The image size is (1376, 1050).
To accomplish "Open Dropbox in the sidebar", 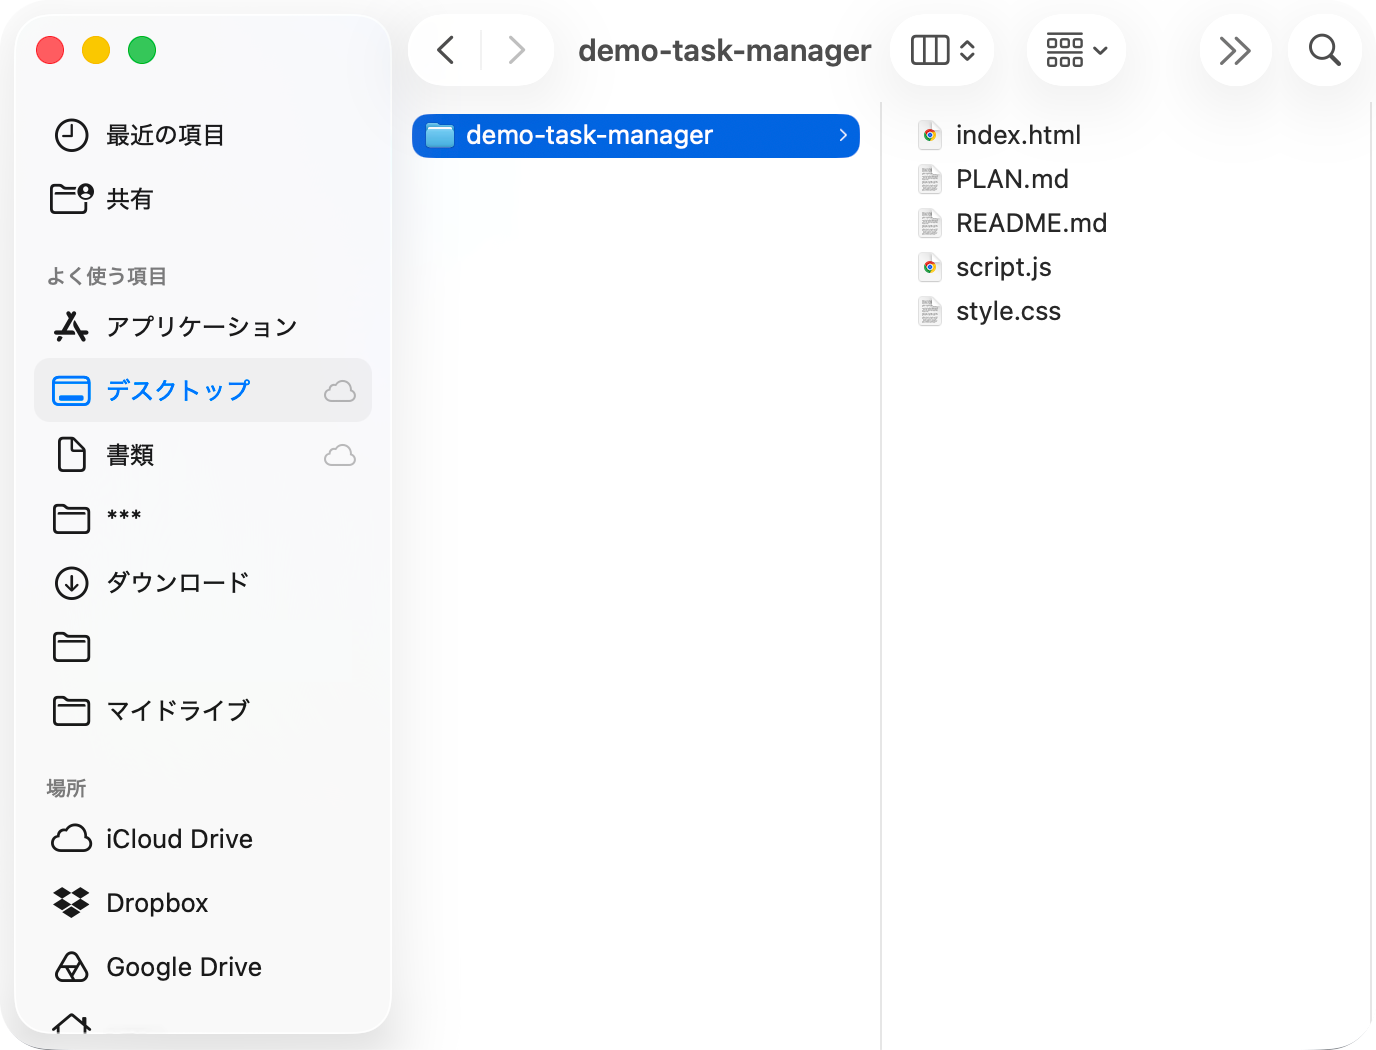I will [203, 903].
